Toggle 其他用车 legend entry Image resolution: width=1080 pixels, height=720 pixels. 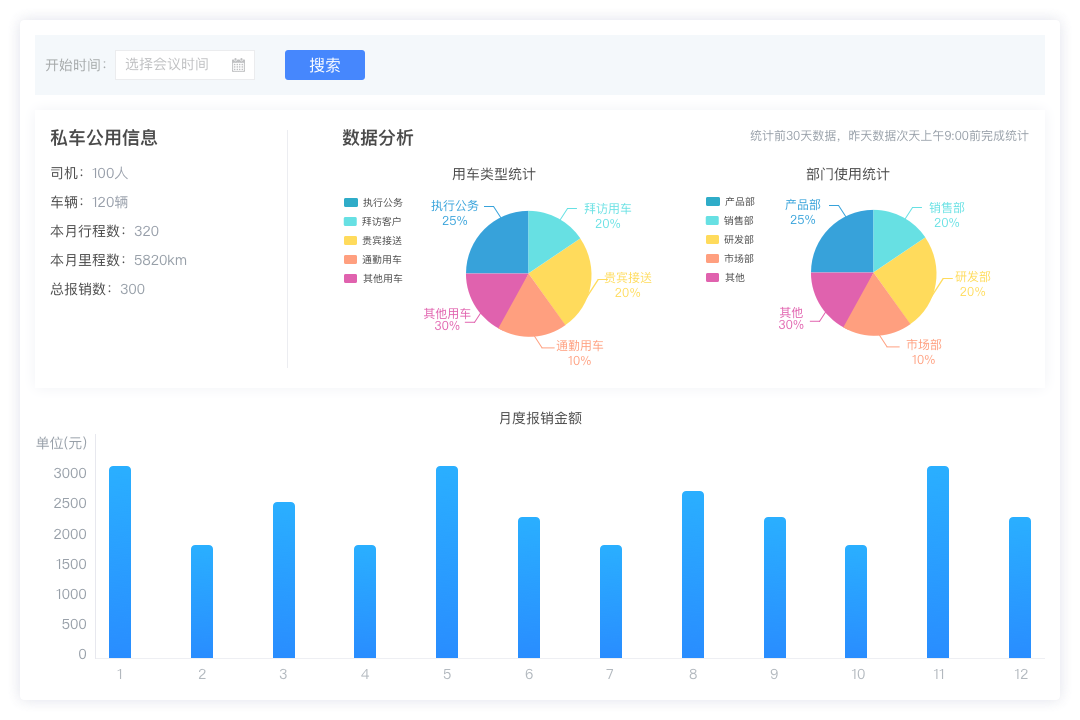[373, 279]
